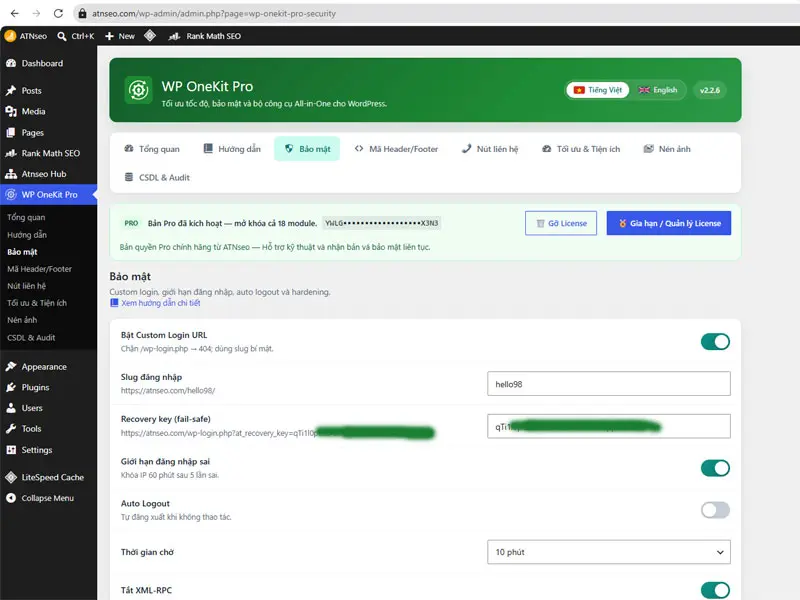This screenshot has height=600, width=800.
Task: Click the LiteSpeed Cache sidebar icon
Action: point(11,477)
